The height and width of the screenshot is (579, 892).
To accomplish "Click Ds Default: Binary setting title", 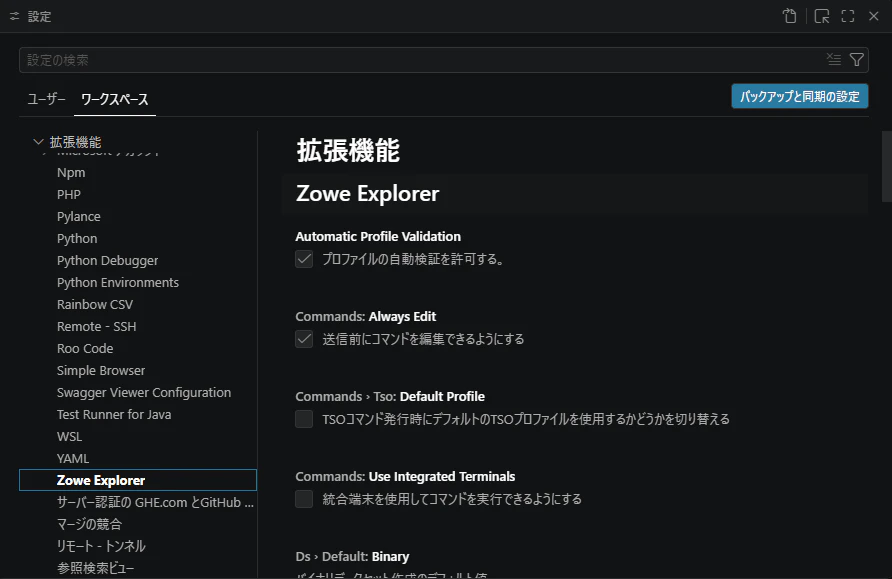I will [352, 556].
